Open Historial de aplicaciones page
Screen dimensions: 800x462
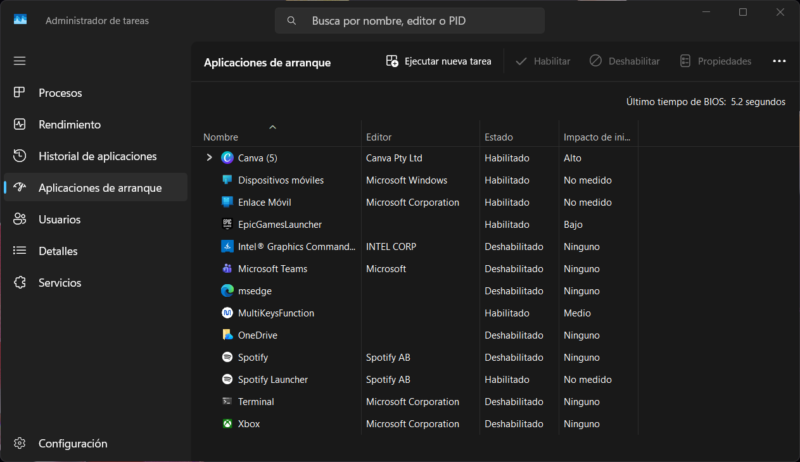(95, 156)
